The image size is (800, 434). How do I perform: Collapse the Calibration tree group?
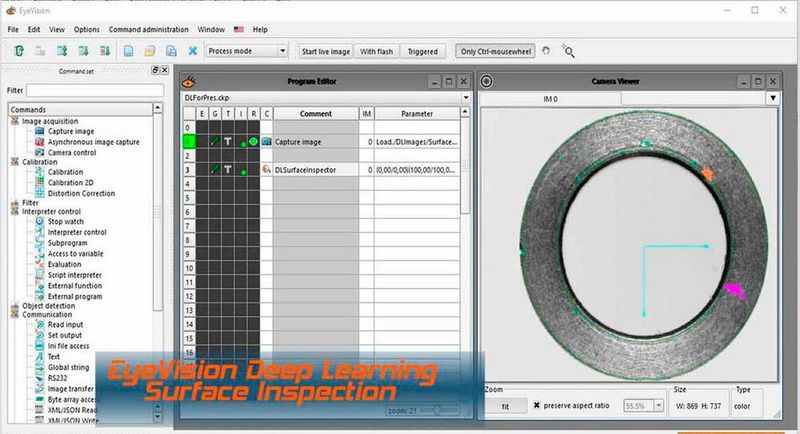15,162
